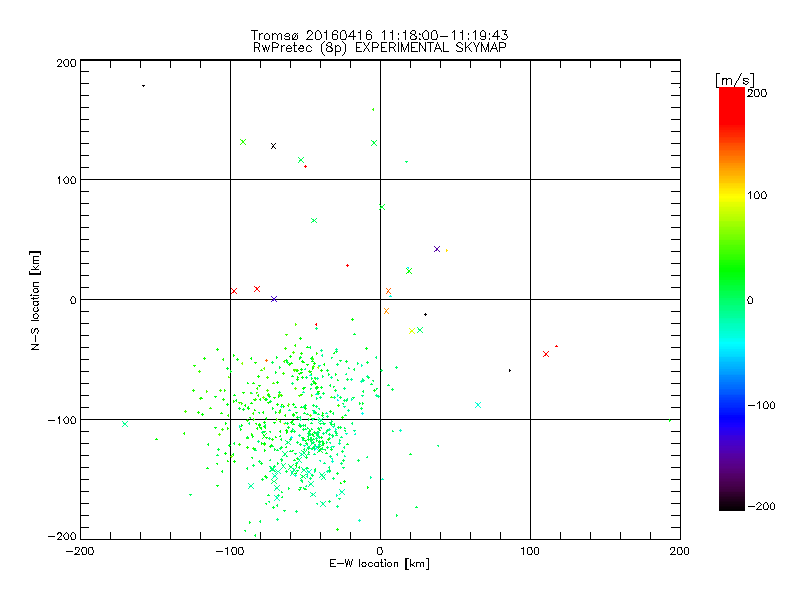Click the lone black X marker in the skymap
The image size is (800, 600).
click(x=273, y=146)
